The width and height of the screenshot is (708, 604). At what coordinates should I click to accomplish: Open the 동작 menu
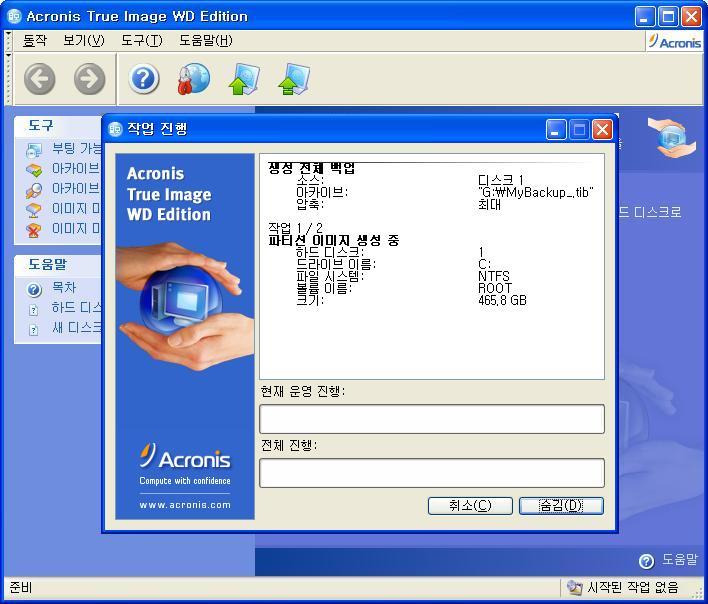[x=35, y=41]
